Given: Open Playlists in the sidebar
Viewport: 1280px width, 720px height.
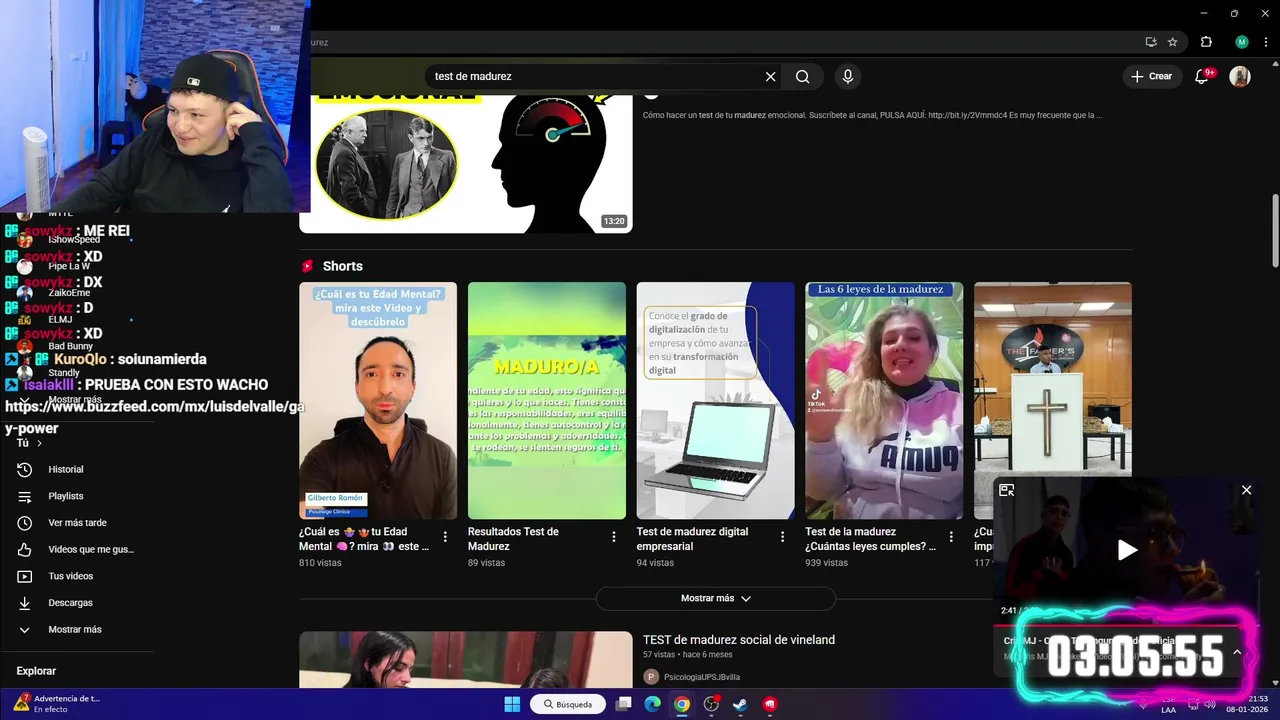Looking at the screenshot, I should (66, 496).
